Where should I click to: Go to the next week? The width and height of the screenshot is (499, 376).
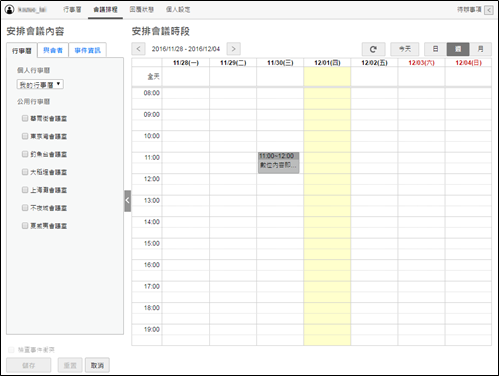233,49
